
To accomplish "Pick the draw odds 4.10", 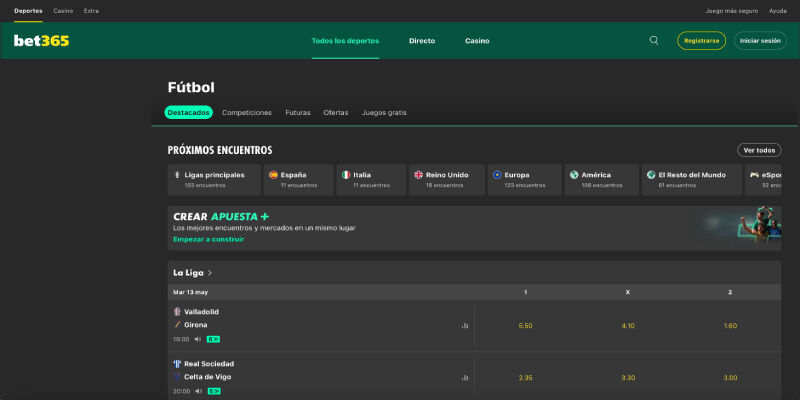I will coord(628,326).
